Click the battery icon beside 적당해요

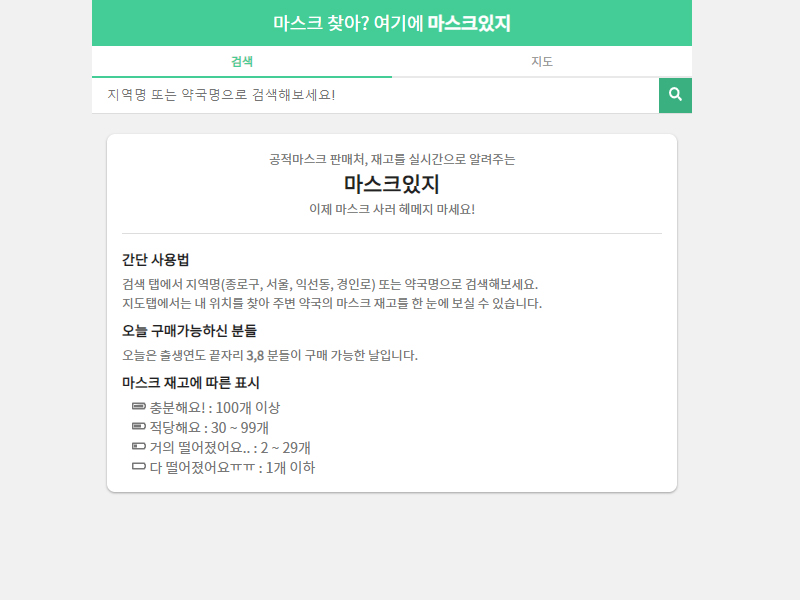pos(139,426)
